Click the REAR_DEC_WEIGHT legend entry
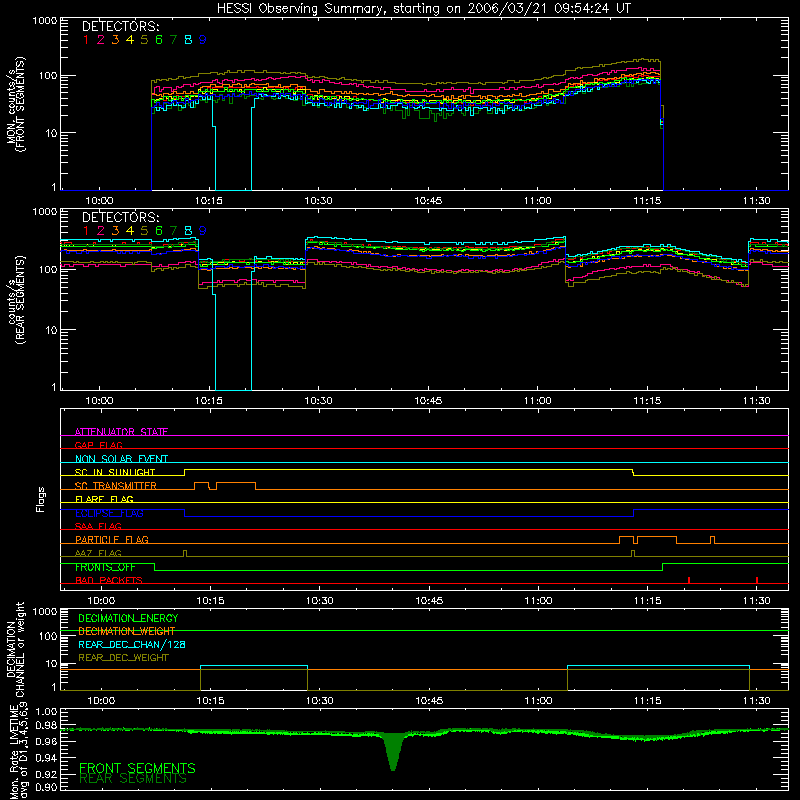Viewport: 800px width, 800px height. [x=123, y=658]
